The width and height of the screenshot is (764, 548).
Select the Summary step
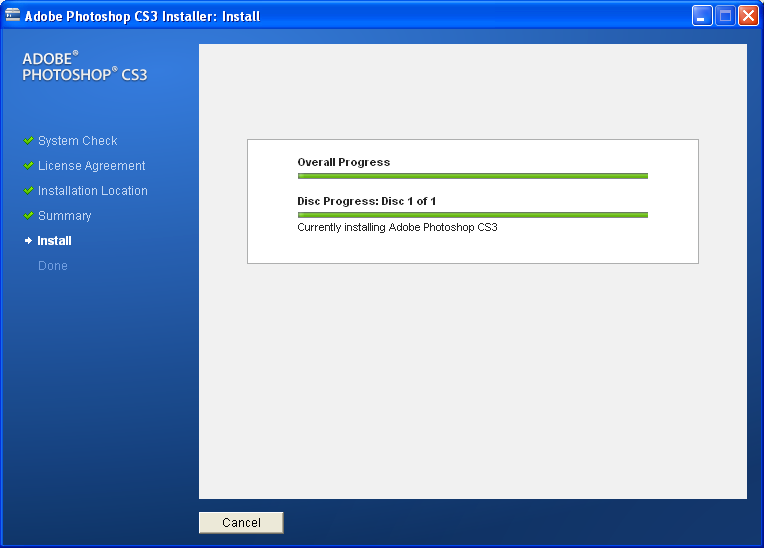click(x=65, y=216)
